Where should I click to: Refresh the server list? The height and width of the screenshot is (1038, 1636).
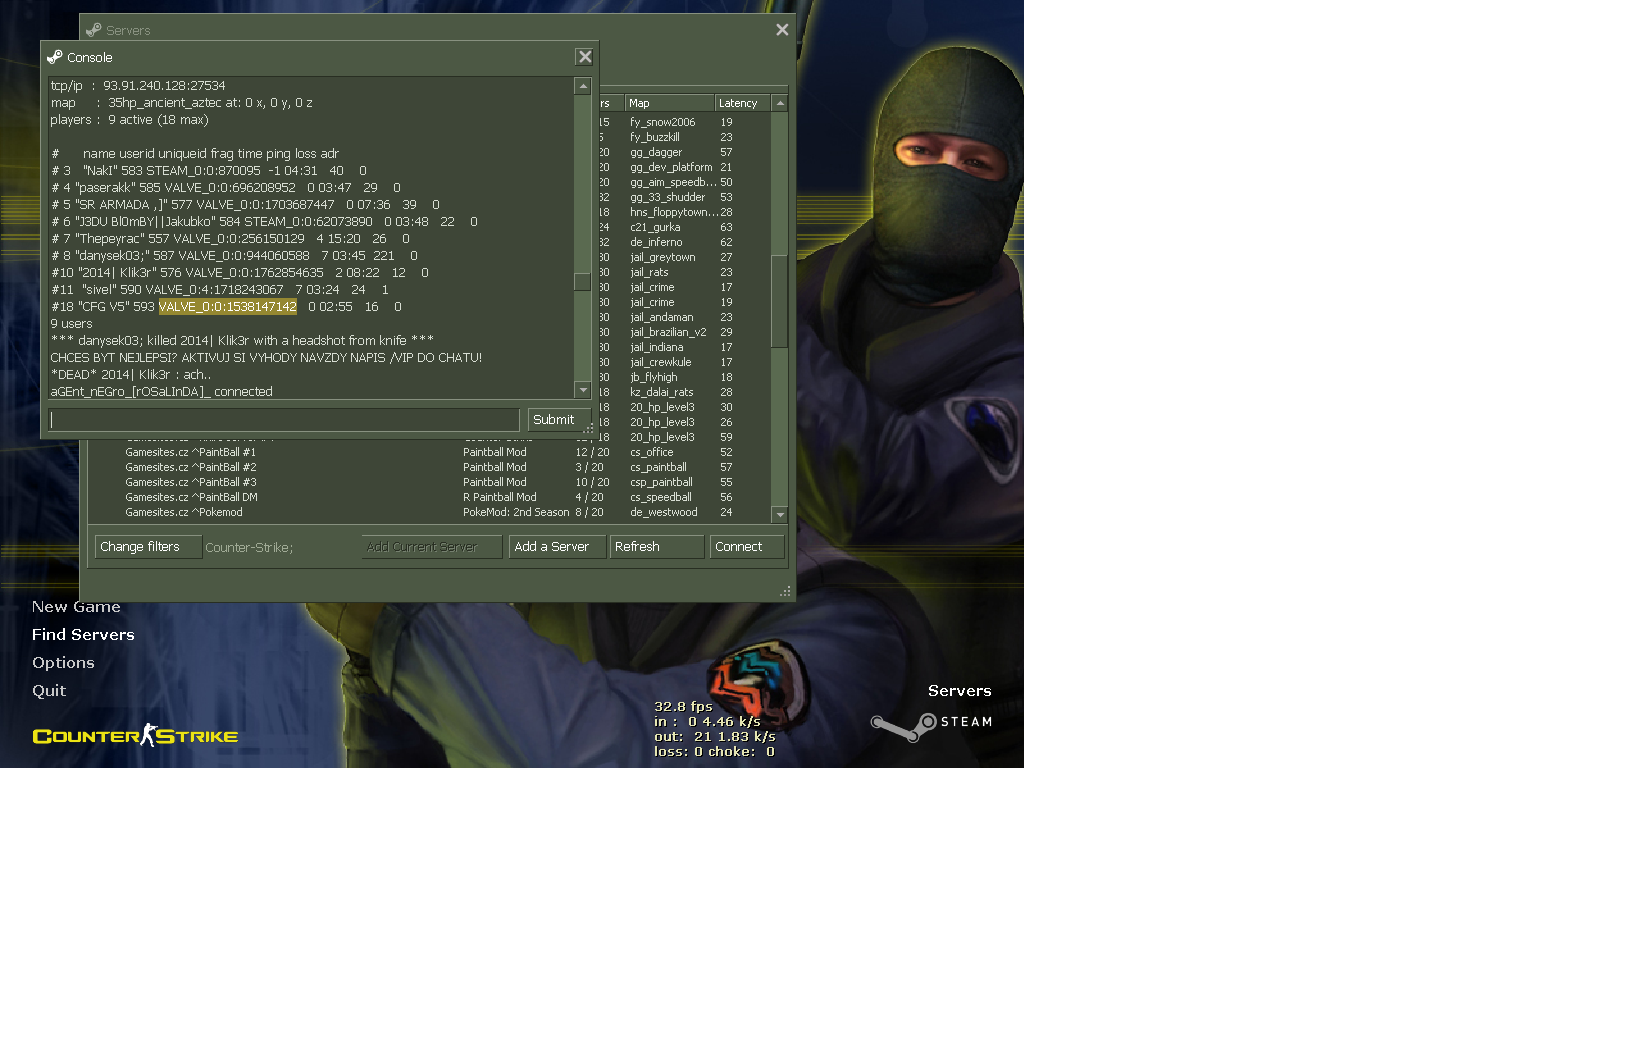[x=657, y=547]
